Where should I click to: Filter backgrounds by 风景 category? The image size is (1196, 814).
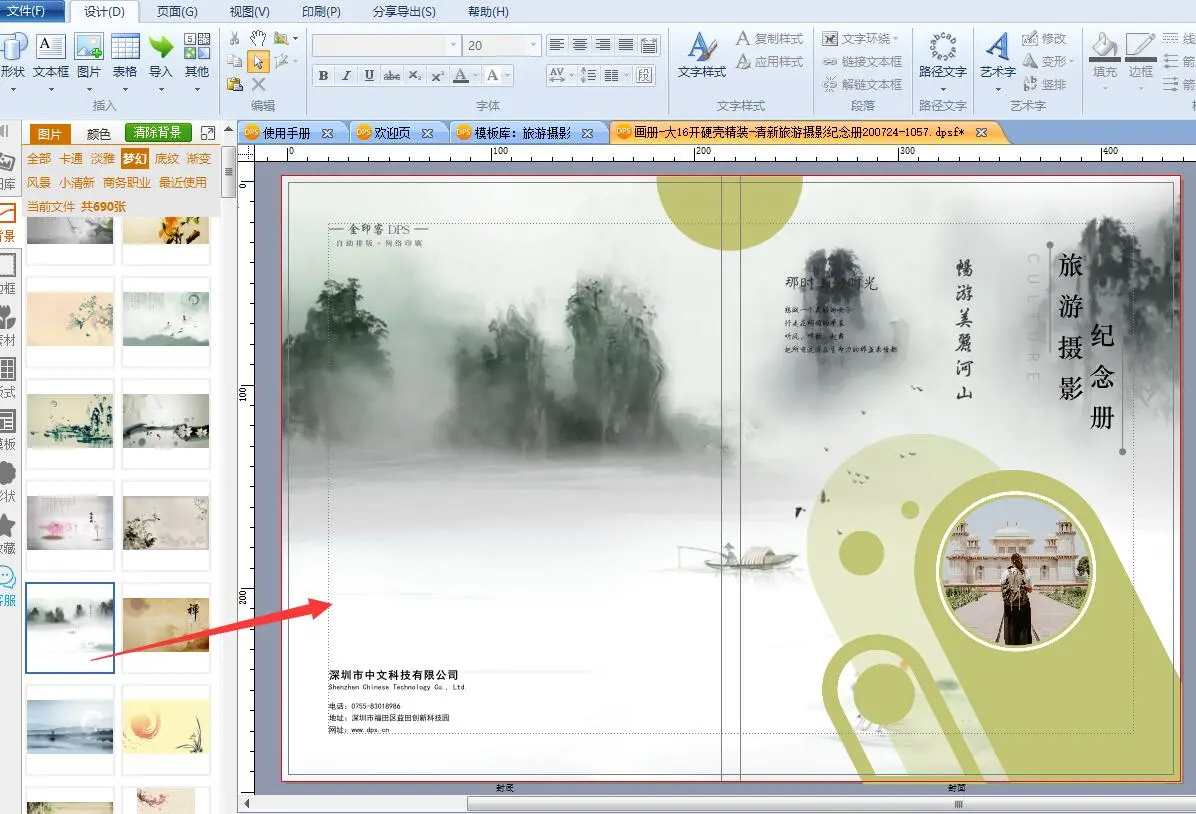[x=39, y=182]
